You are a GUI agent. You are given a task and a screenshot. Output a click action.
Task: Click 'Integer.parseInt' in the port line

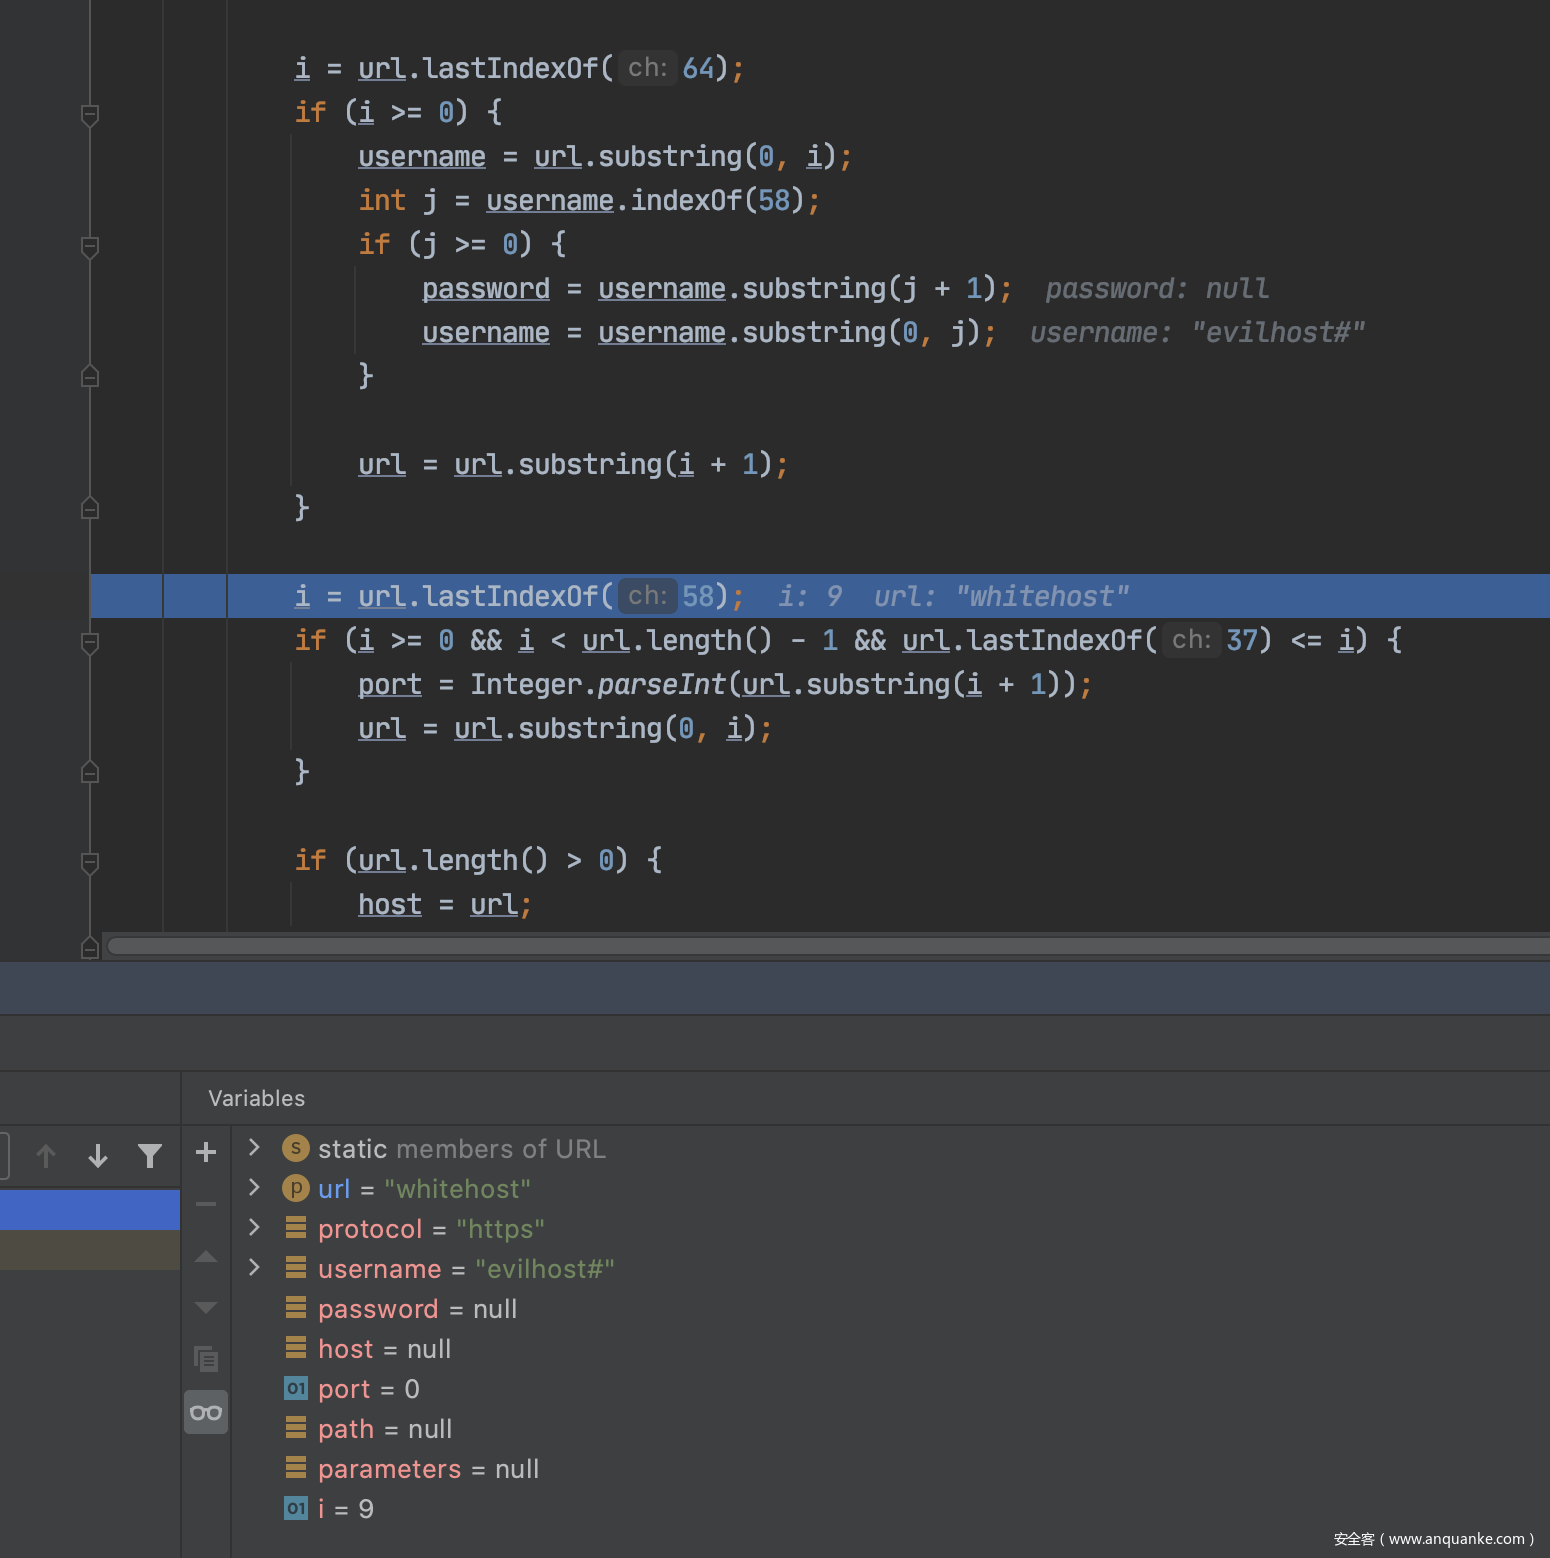pos(597,684)
